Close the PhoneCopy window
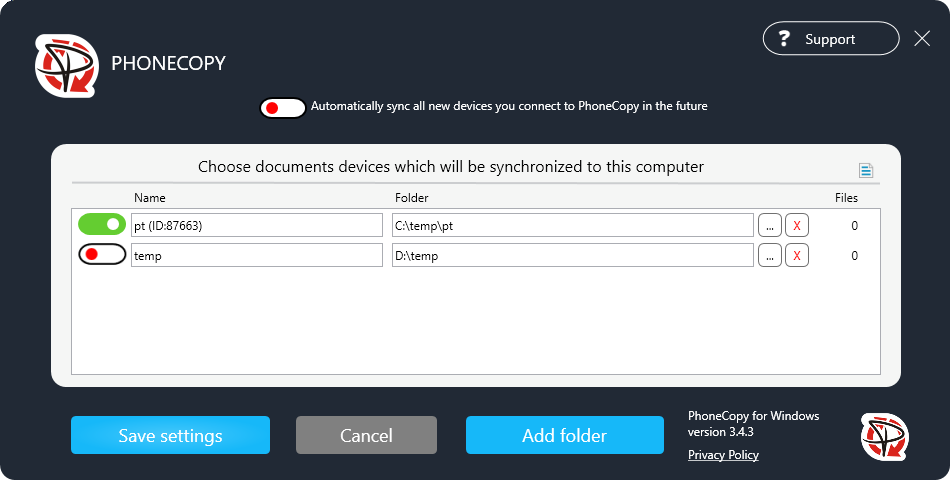 point(922,39)
